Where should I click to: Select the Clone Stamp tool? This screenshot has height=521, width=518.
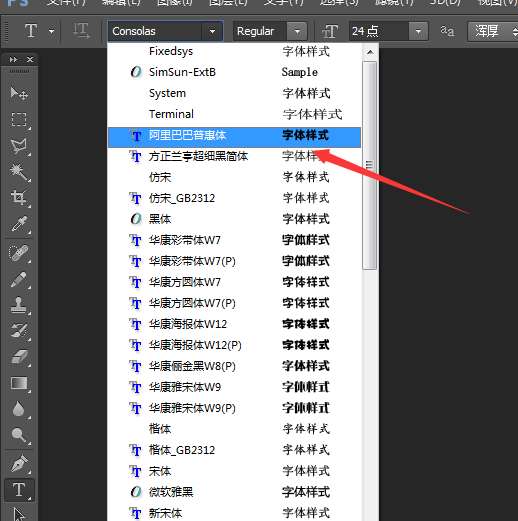19,305
